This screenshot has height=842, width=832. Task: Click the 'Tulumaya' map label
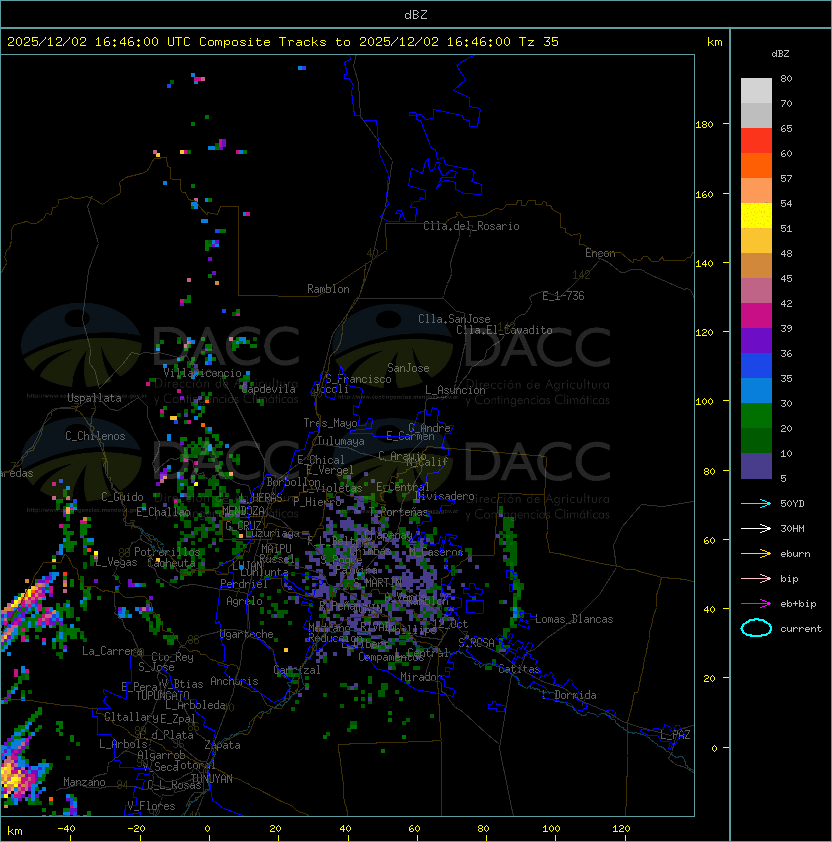pos(341,441)
